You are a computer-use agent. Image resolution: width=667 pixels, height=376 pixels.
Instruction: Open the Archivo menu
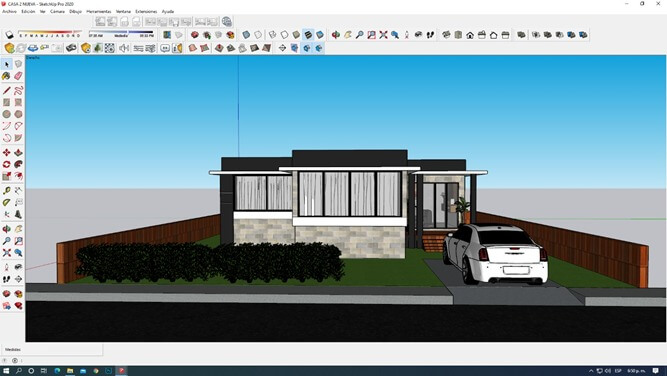click(9, 11)
